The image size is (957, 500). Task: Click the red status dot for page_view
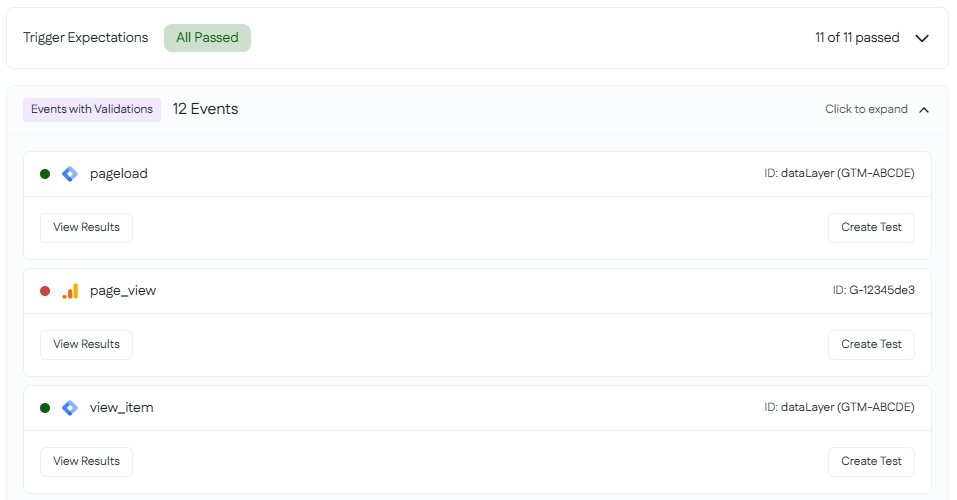pyautogui.click(x=45, y=291)
